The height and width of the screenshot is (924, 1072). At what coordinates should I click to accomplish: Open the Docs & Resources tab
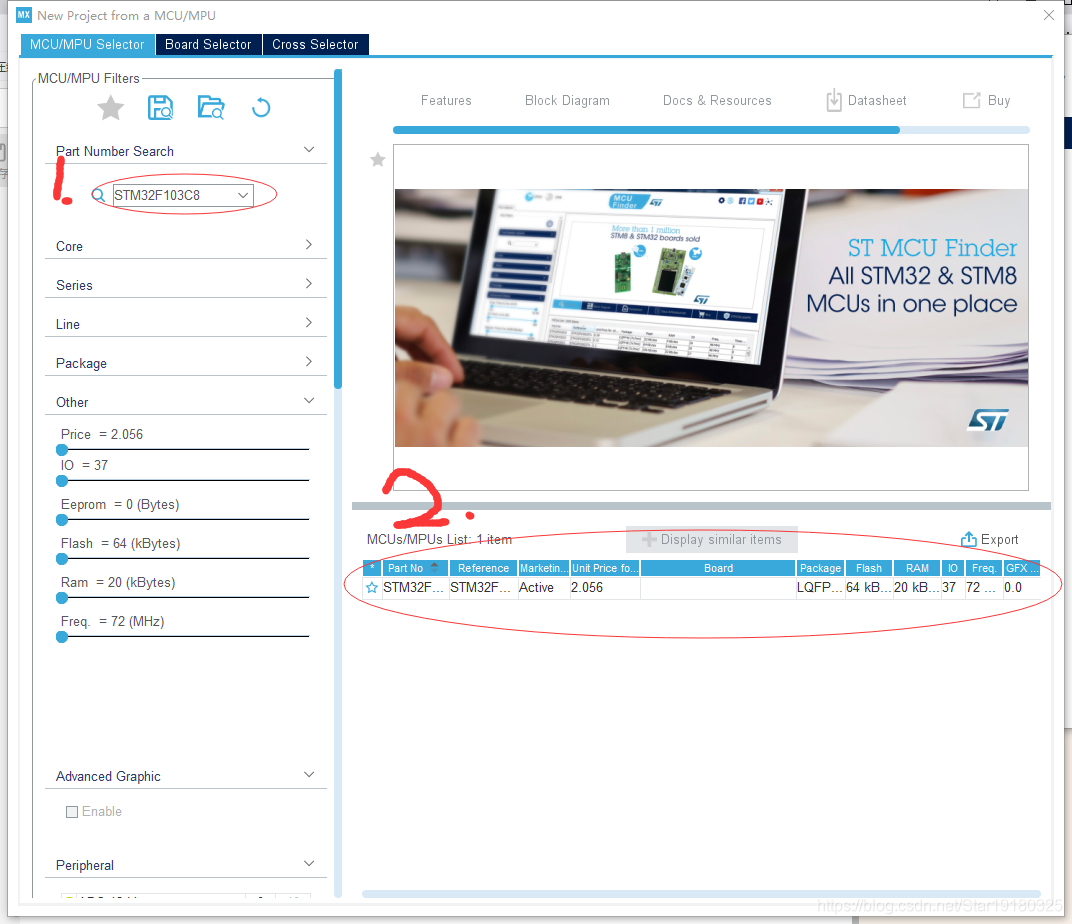[x=717, y=100]
